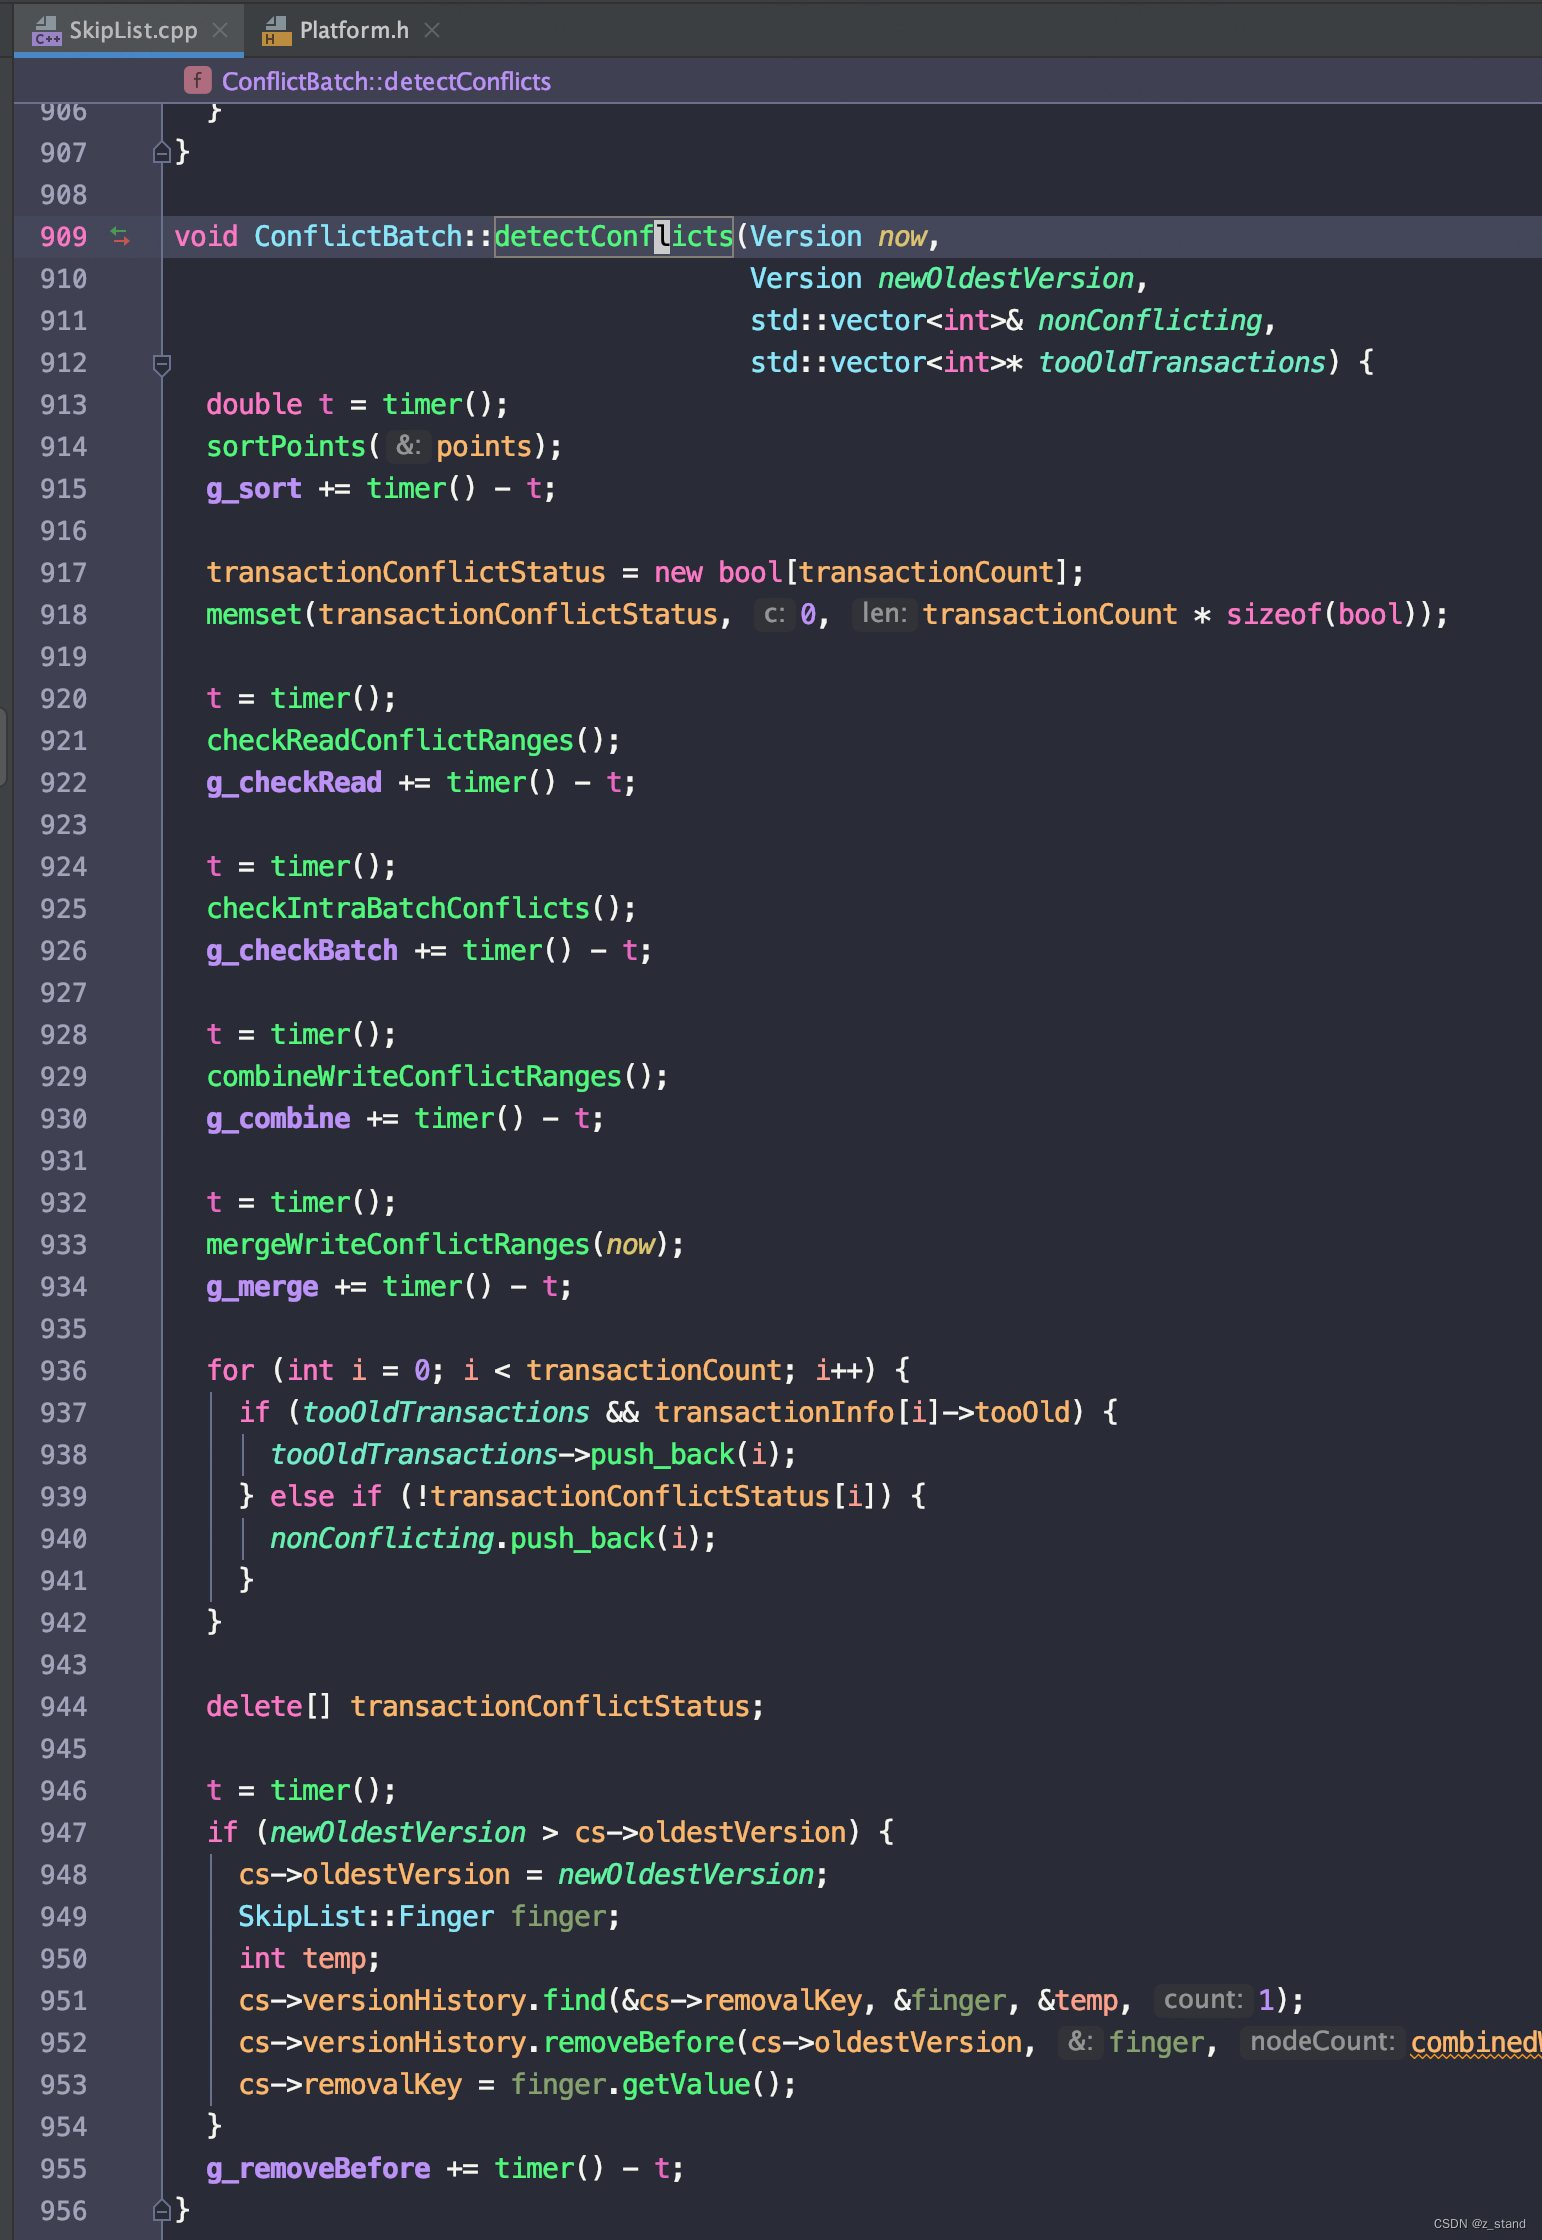Click the sortPoints call on line 914
Viewport: 1542px width, 2240px height.
286,446
